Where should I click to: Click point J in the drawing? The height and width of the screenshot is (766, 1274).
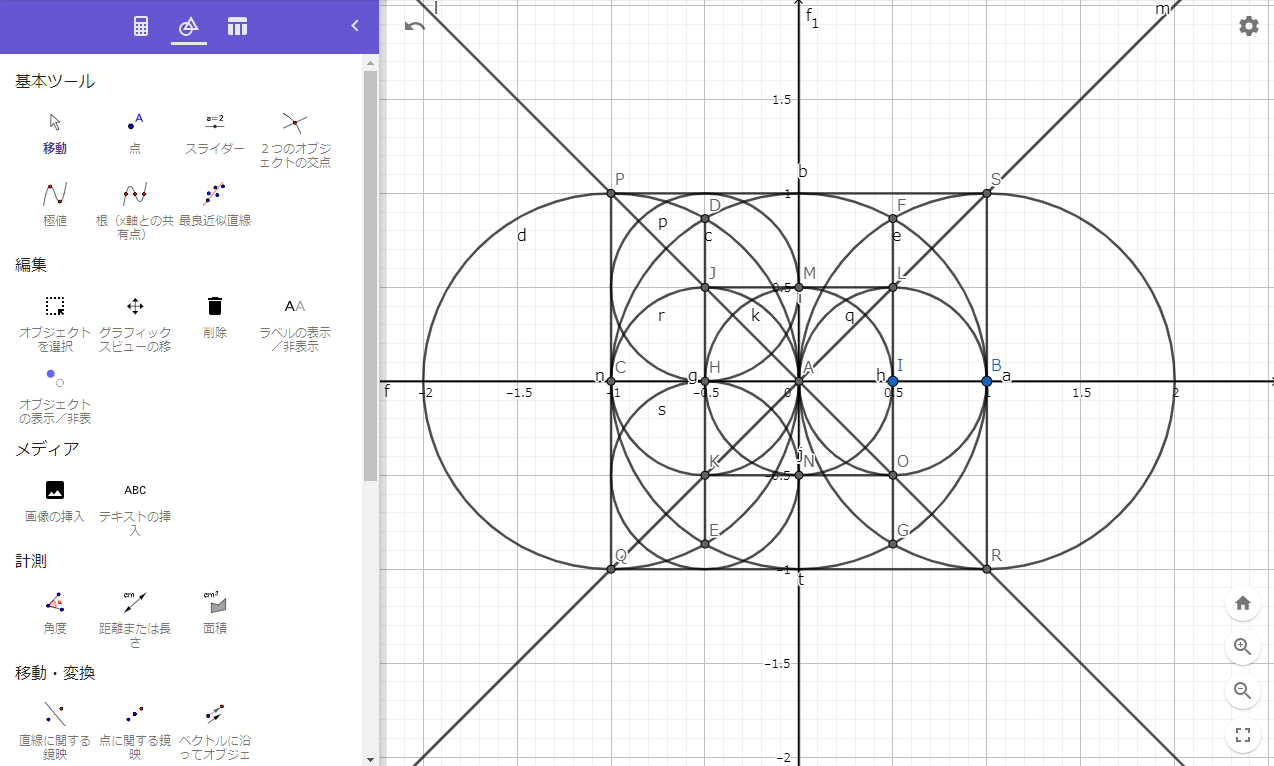coord(705,287)
